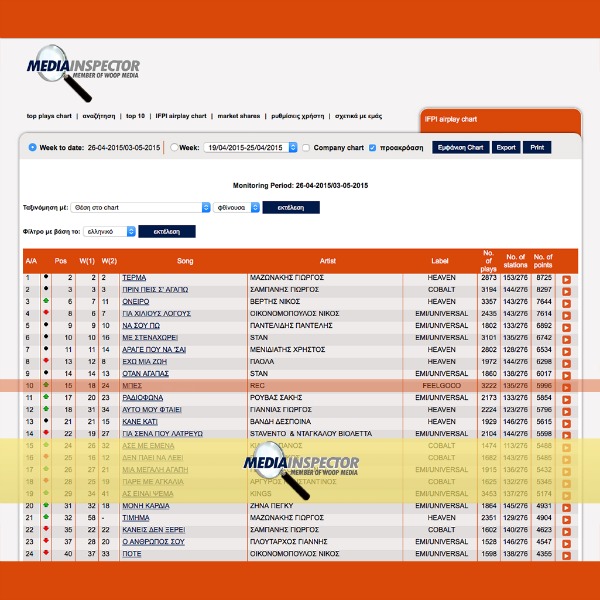Click the Export button

pyautogui.click(x=506, y=147)
